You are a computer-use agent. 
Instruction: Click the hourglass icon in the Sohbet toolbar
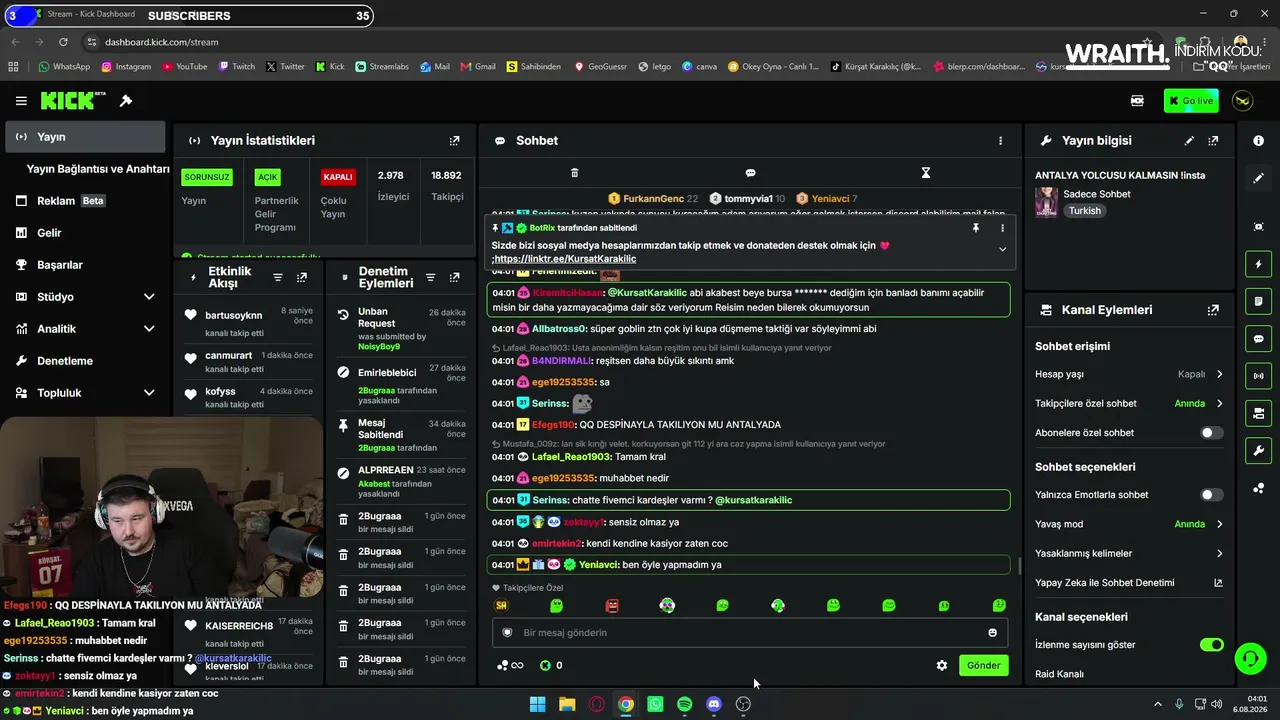click(x=926, y=173)
